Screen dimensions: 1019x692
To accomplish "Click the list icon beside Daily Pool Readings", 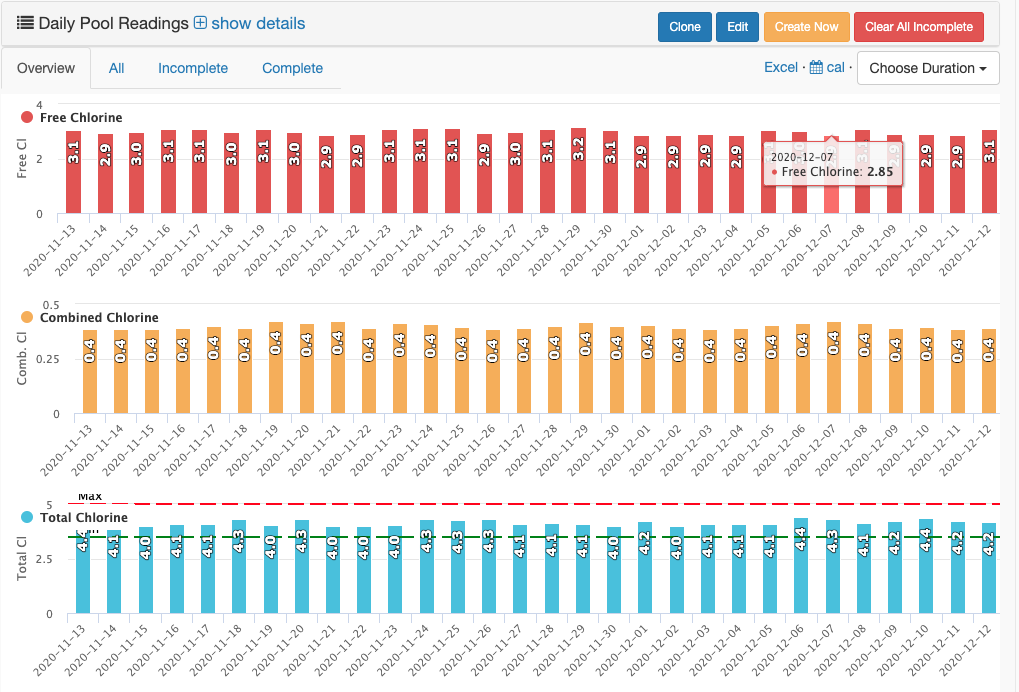I will coord(25,23).
